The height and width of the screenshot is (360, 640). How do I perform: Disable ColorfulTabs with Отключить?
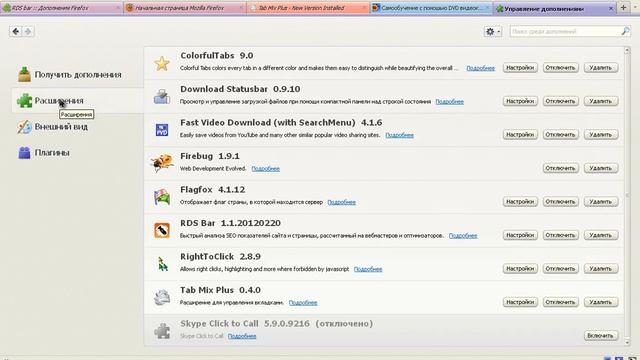(560, 67)
